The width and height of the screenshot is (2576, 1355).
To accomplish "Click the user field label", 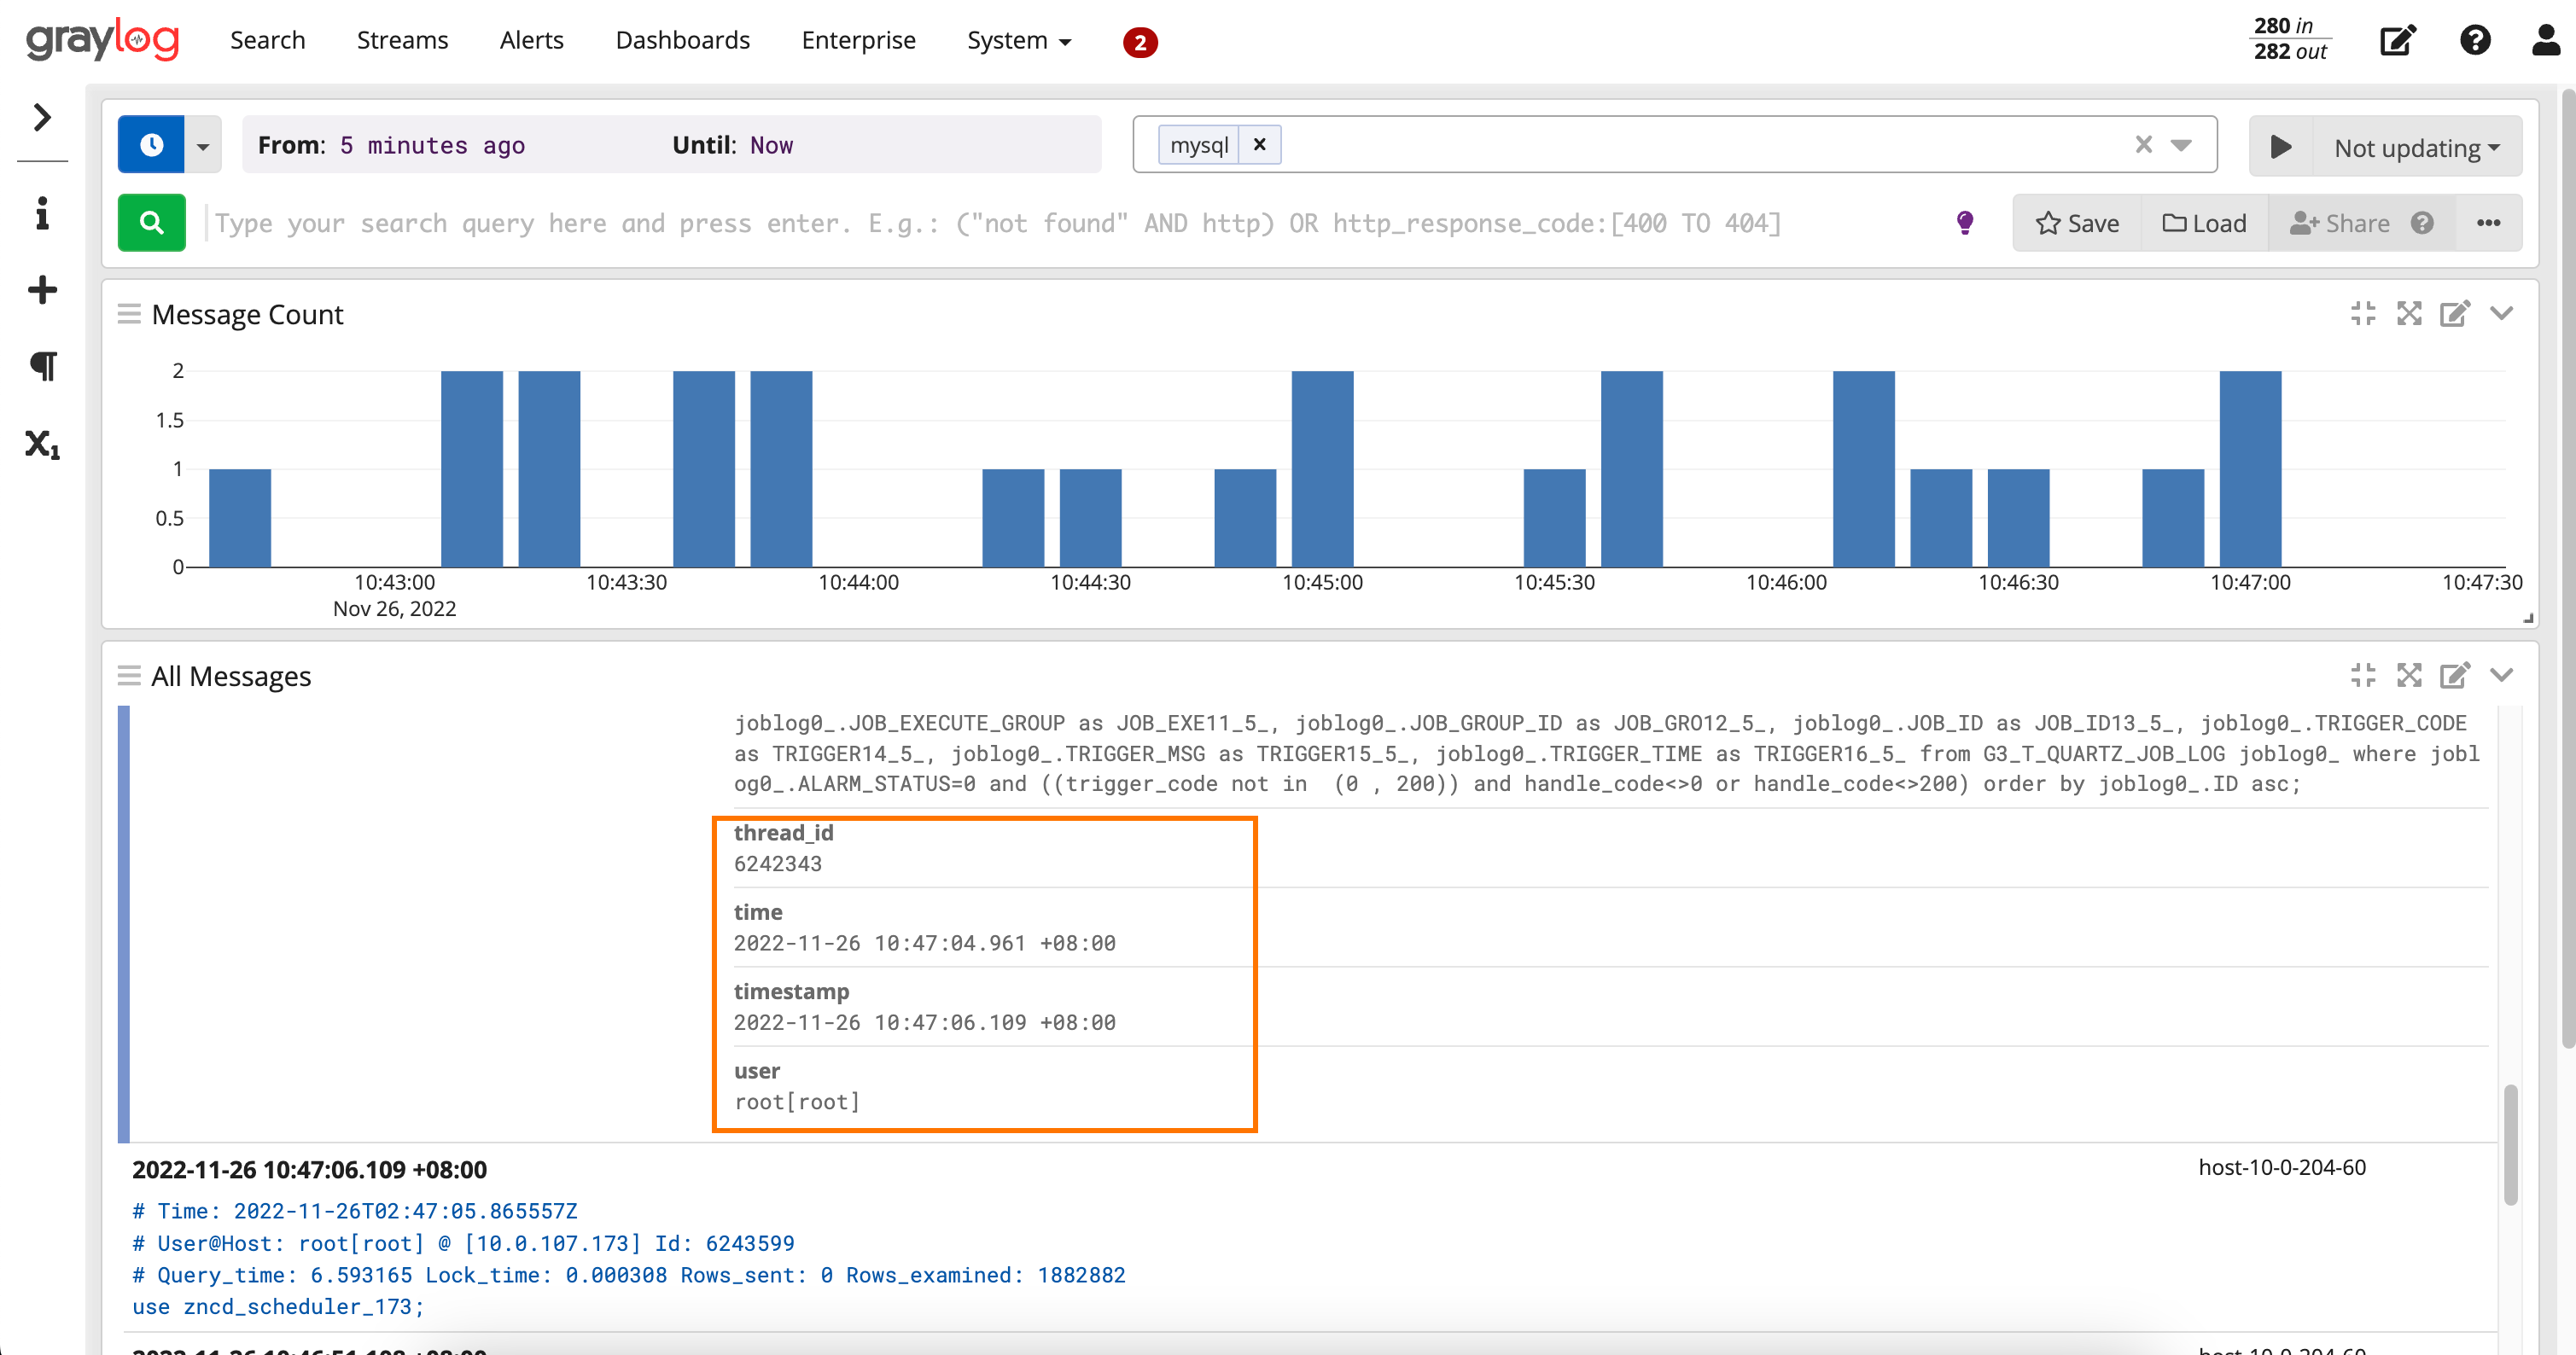I will [757, 1071].
